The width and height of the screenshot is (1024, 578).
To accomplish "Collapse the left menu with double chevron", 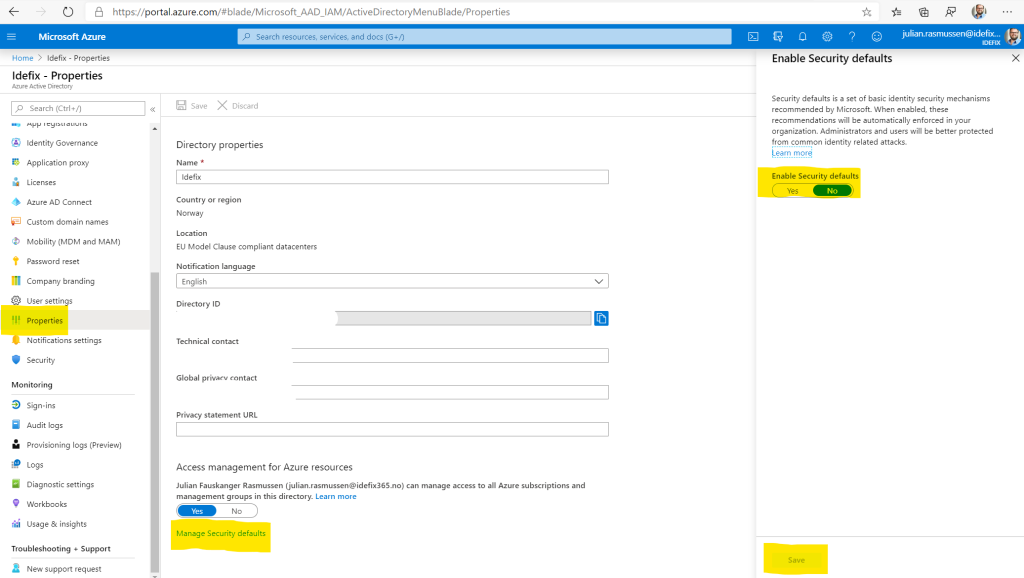I will tap(153, 109).
